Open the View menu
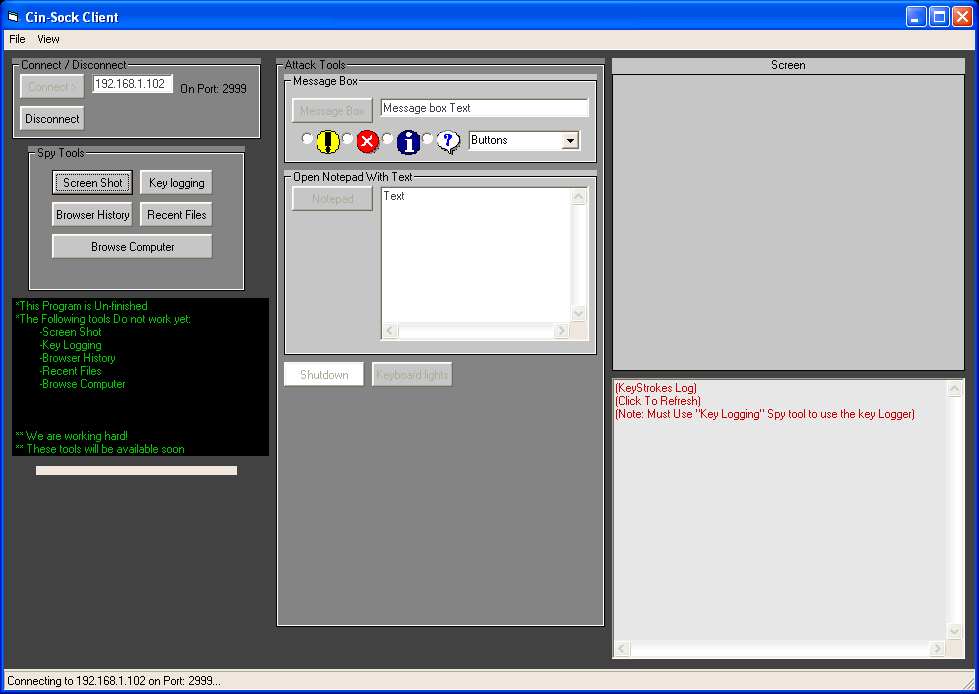979x694 pixels. pyautogui.click(x=48, y=39)
